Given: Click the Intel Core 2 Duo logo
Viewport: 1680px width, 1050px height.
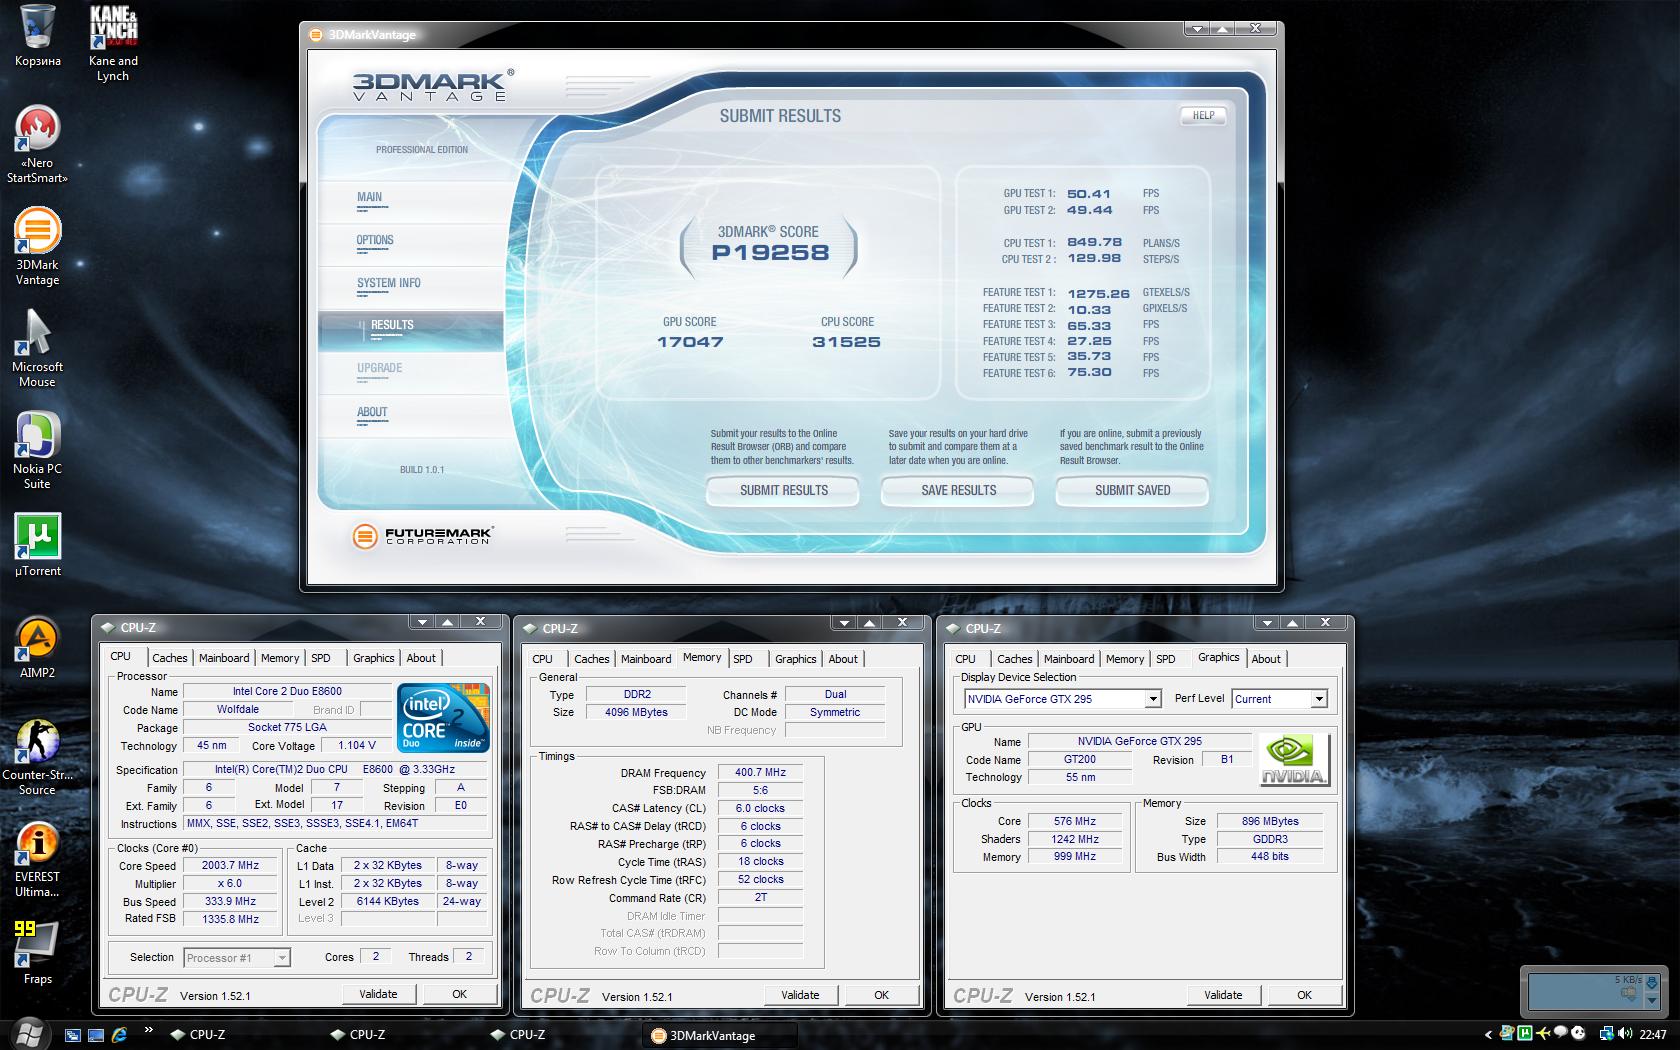Looking at the screenshot, I should 443,717.
